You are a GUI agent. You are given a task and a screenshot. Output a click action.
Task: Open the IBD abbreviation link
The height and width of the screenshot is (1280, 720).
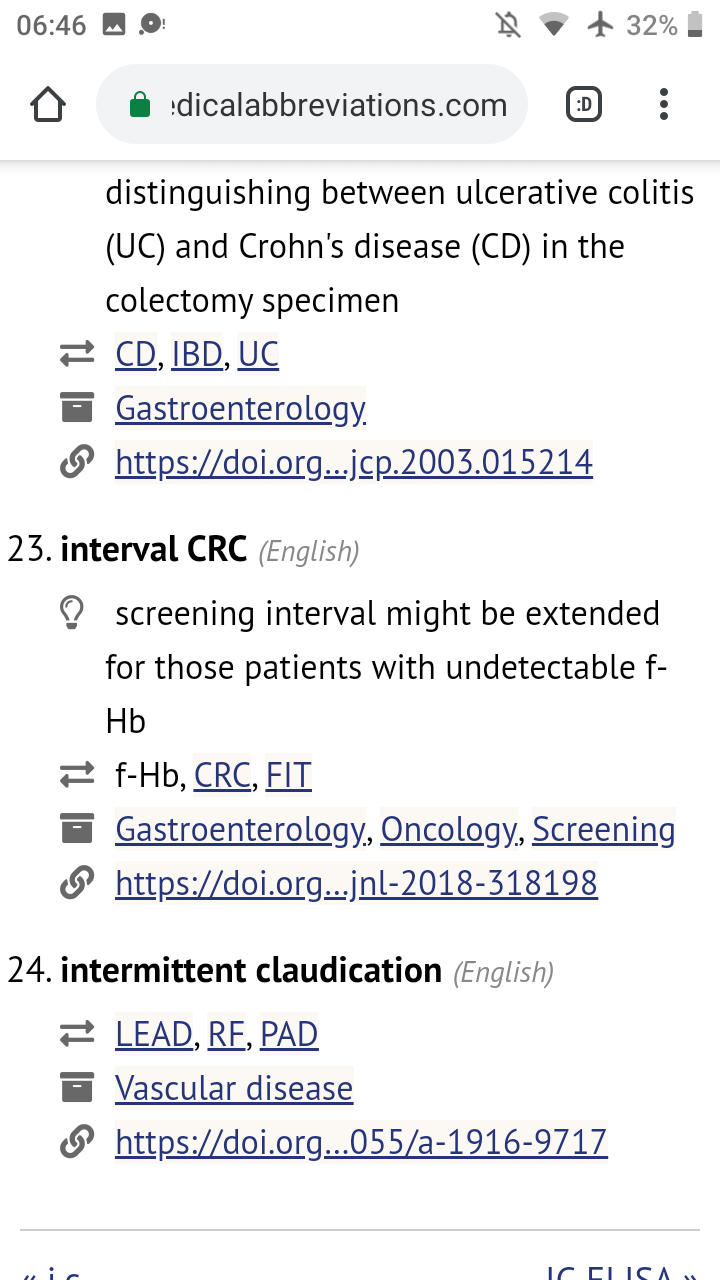click(196, 354)
